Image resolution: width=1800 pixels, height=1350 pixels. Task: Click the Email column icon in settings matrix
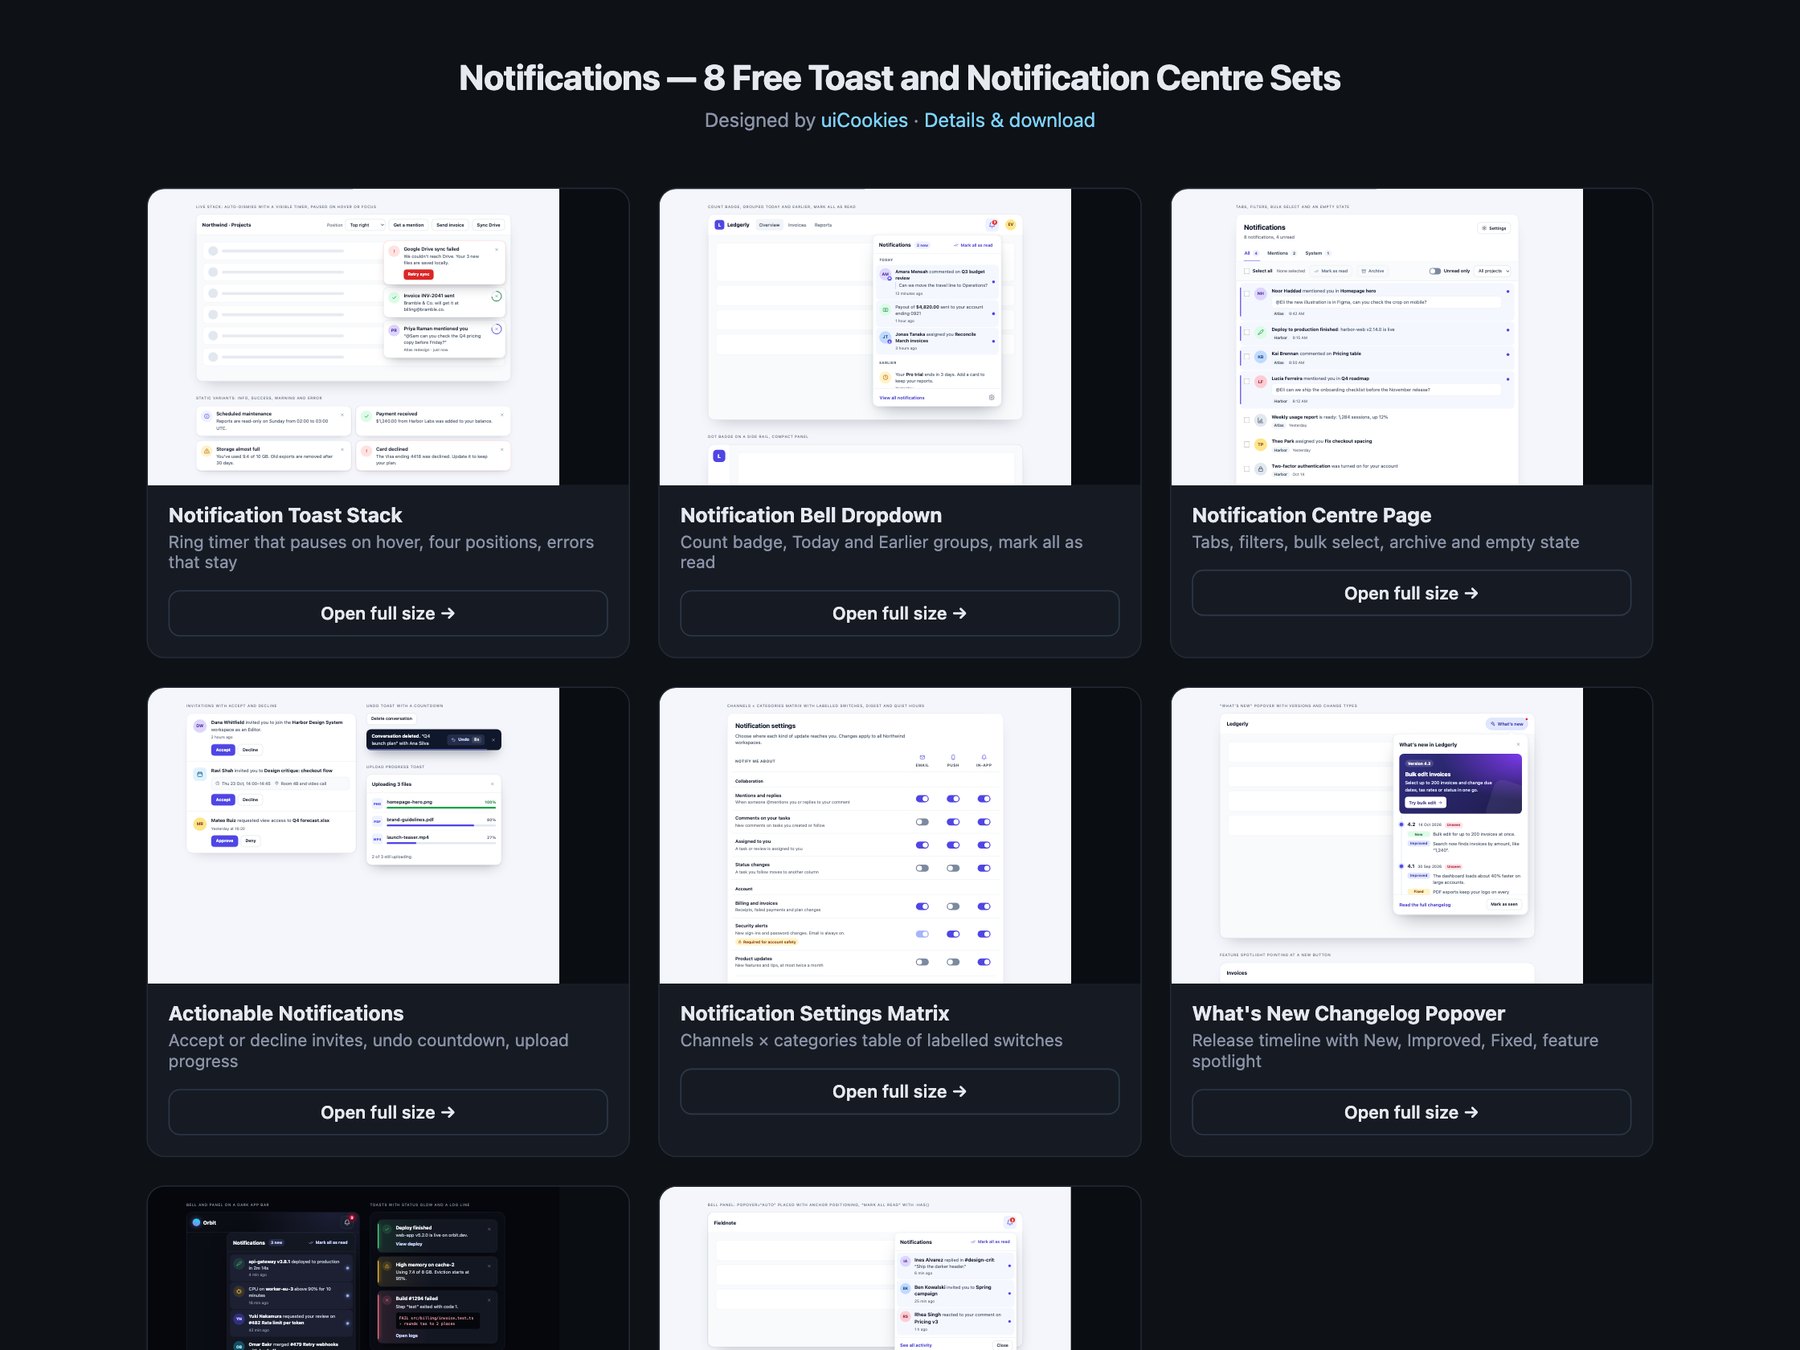[922, 757]
